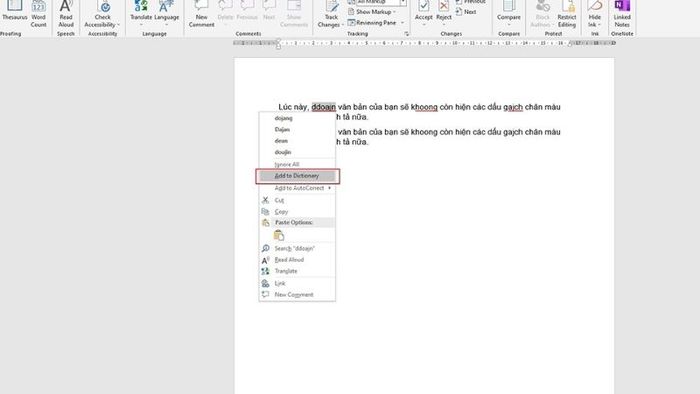Click the Cut icon in context menu
700x394 pixels.
click(265, 200)
